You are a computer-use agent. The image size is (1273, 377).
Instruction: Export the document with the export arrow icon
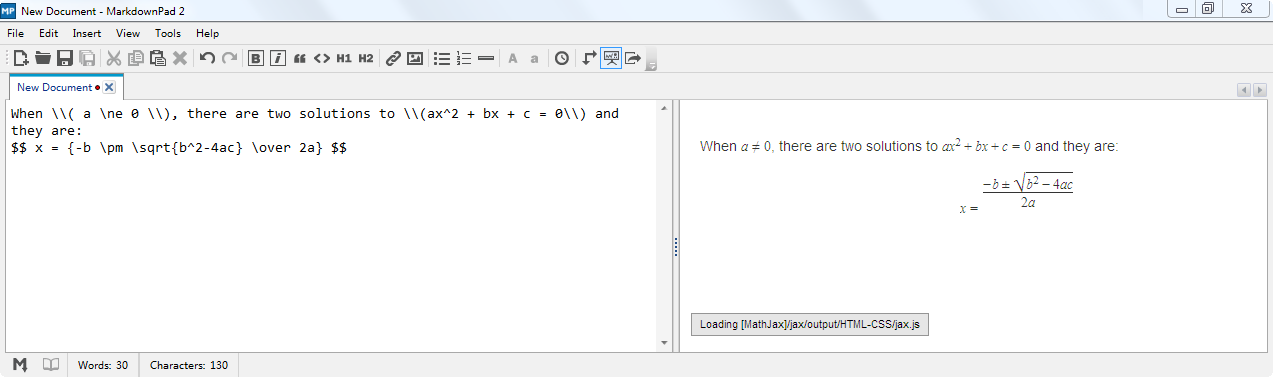point(633,58)
